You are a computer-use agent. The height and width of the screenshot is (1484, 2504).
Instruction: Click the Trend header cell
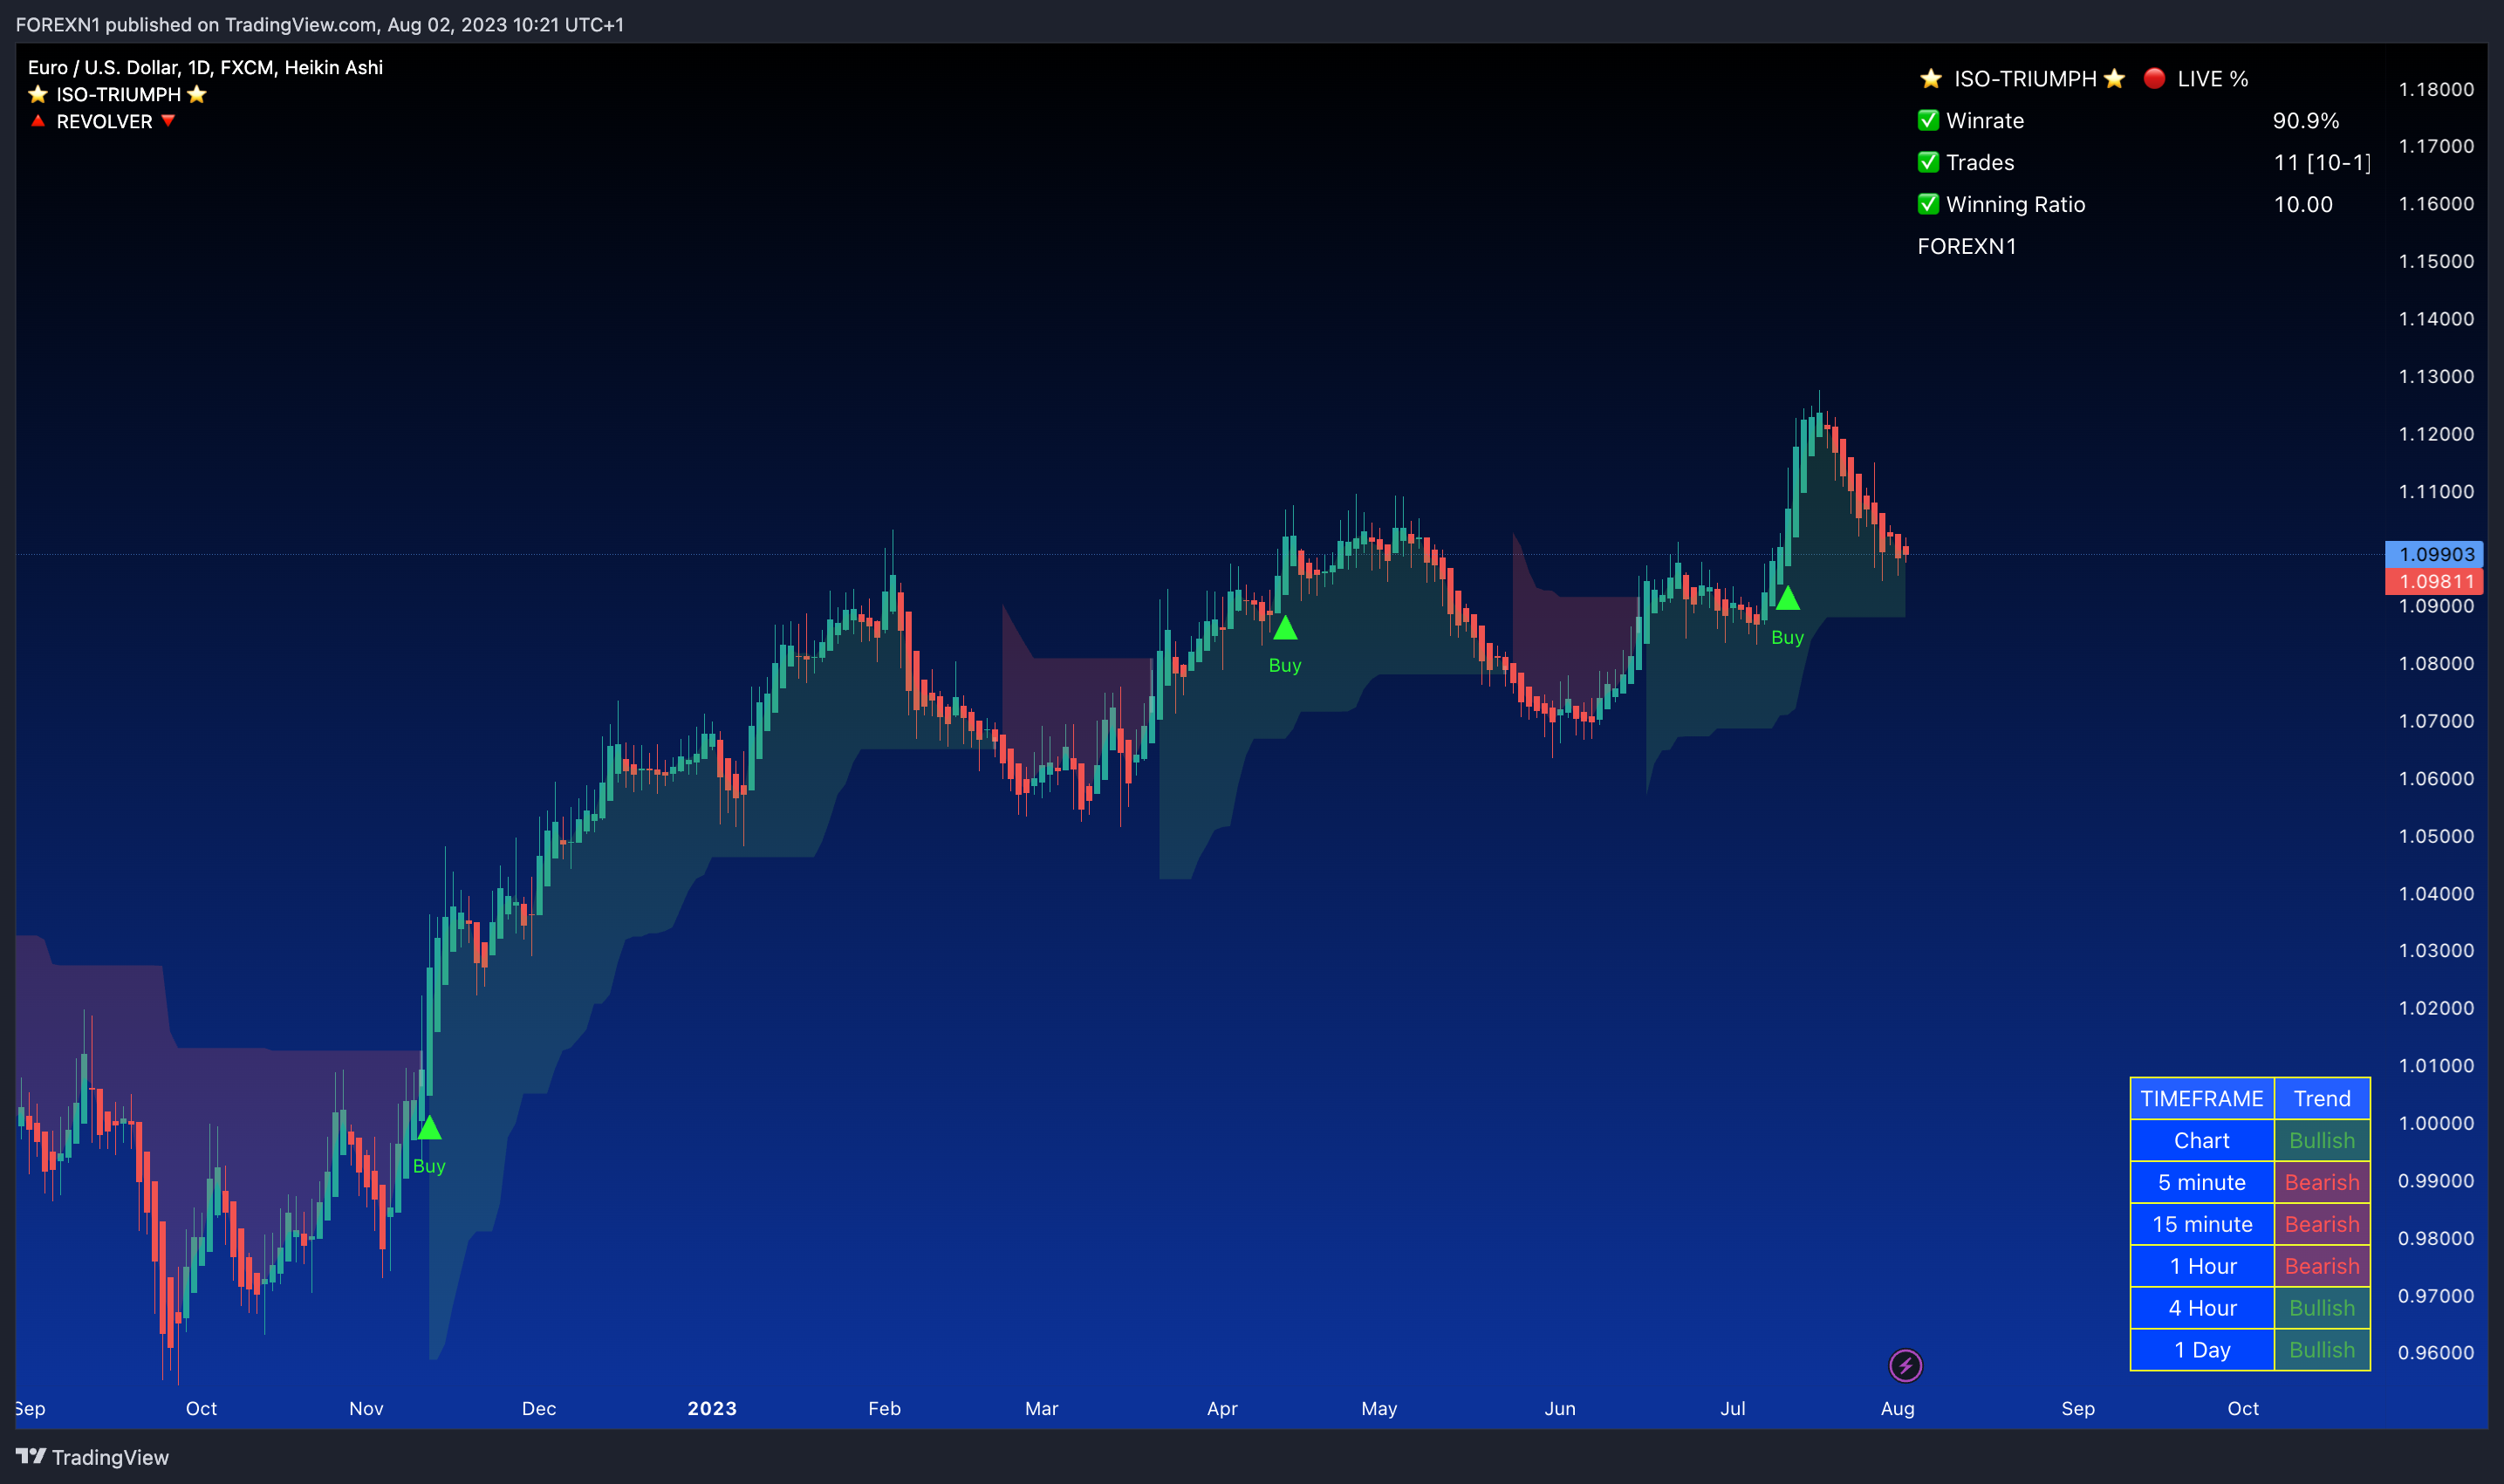2322,1098
